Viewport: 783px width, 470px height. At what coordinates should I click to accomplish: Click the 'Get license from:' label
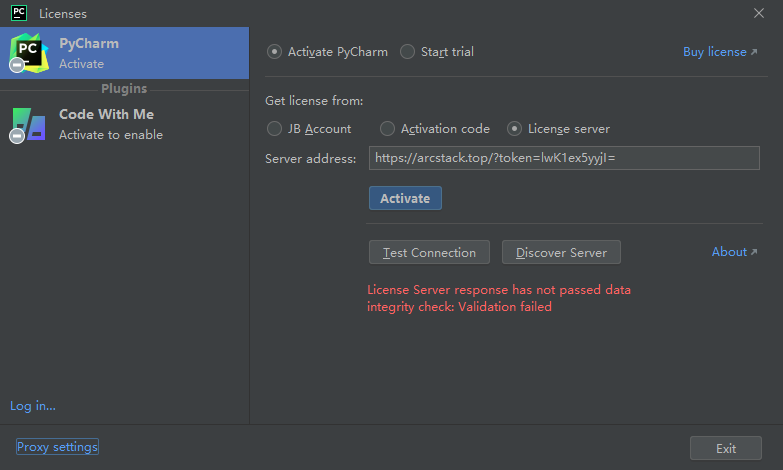[x=314, y=101]
